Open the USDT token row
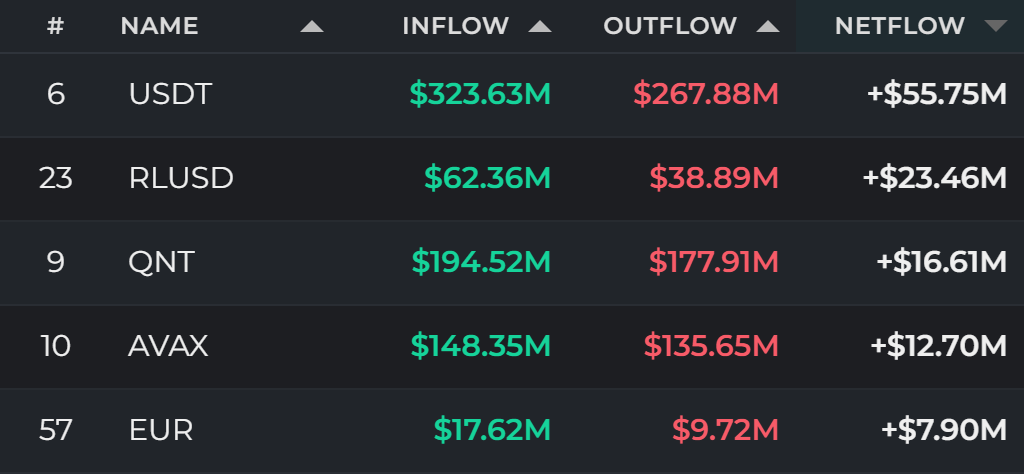Image resolution: width=1024 pixels, height=474 pixels. (x=512, y=95)
